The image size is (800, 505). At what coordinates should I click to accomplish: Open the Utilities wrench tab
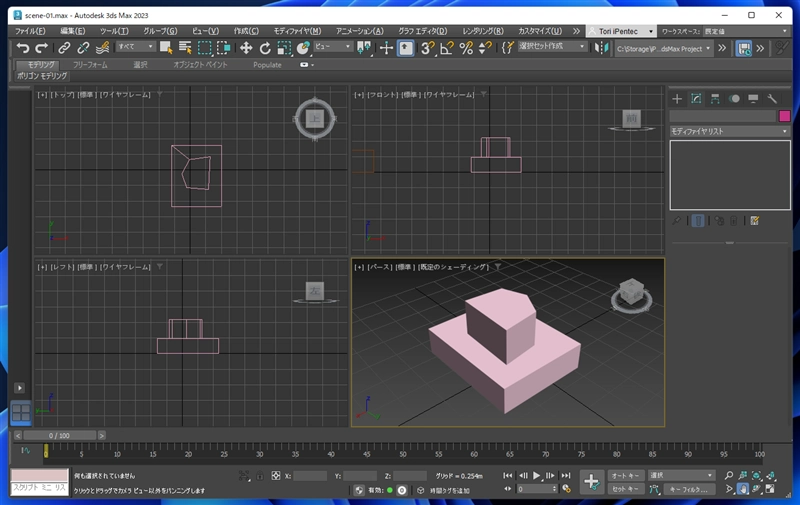(x=772, y=98)
